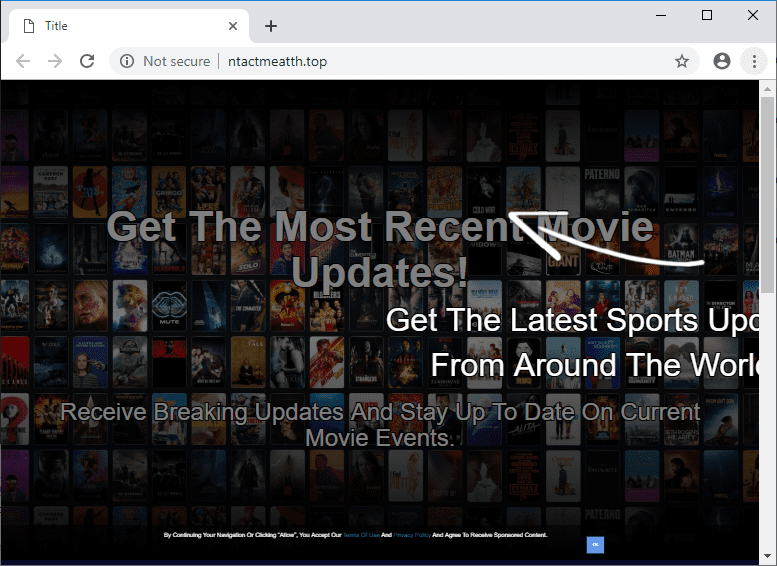Maximize the Chrome window

pyautogui.click(x=707, y=15)
